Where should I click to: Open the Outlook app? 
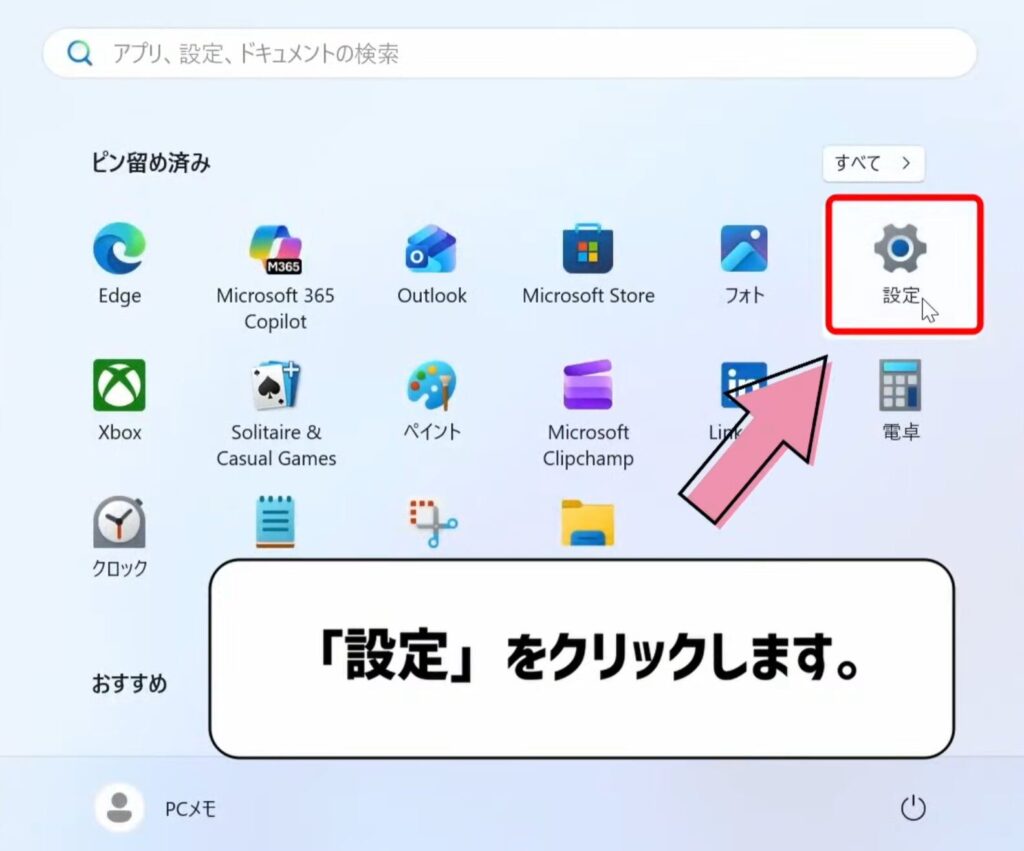coord(432,250)
